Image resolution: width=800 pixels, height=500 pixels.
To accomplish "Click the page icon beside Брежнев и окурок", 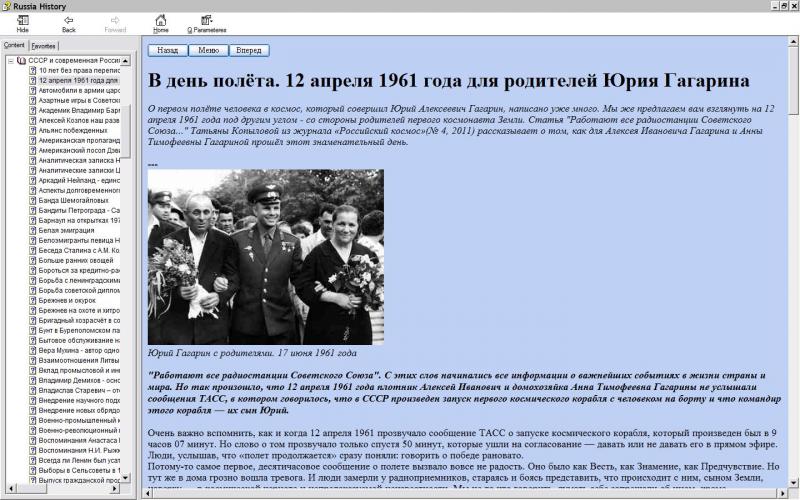I will 32,299.
